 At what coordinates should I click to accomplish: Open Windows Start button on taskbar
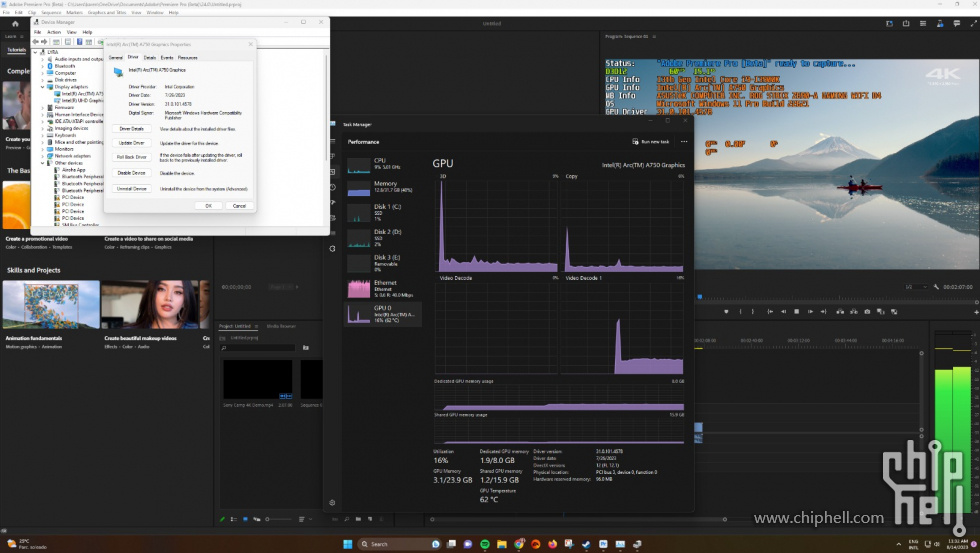pyautogui.click(x=348, y=544)
